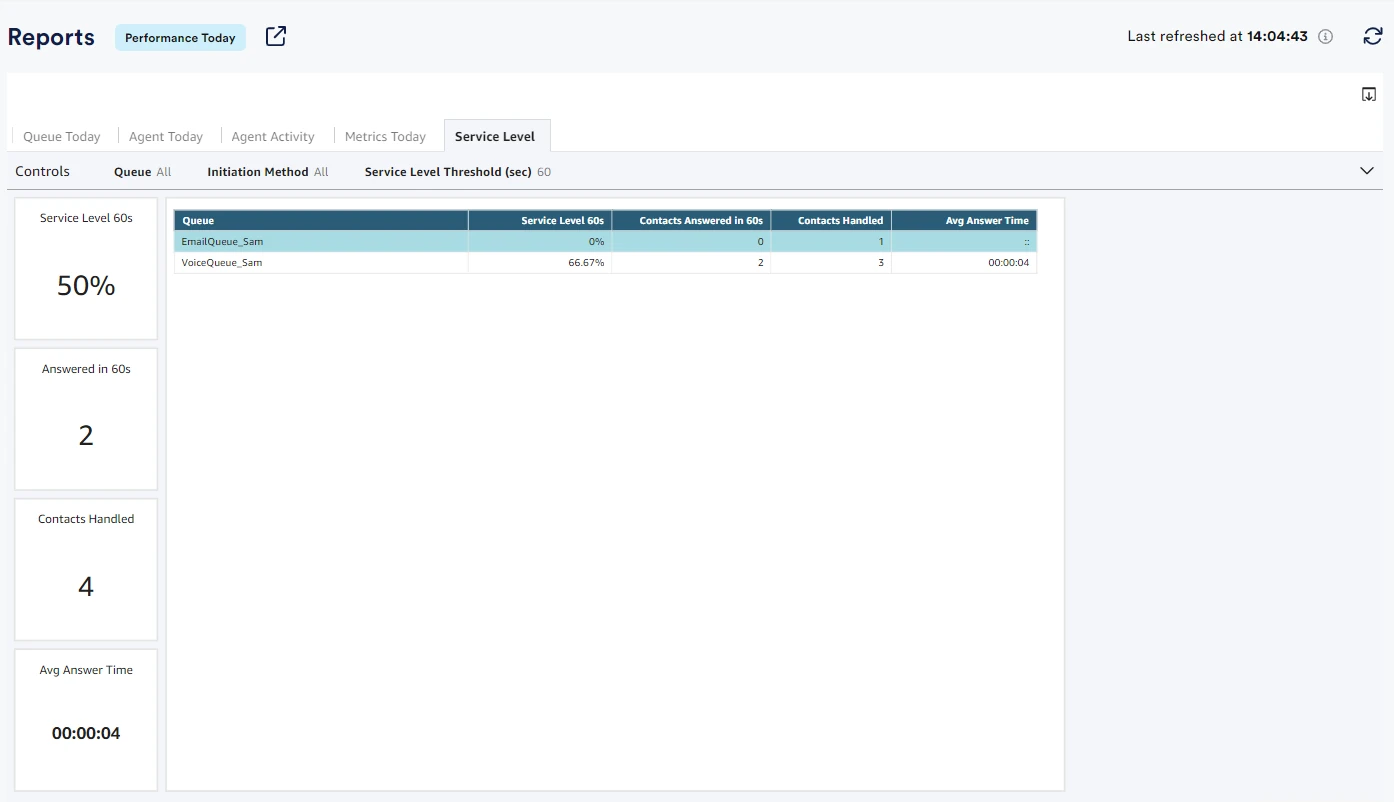The height and width of the screenshot is (802, 1394).
Task: Switch to the Agent Today tab
Action: point(166,137)
